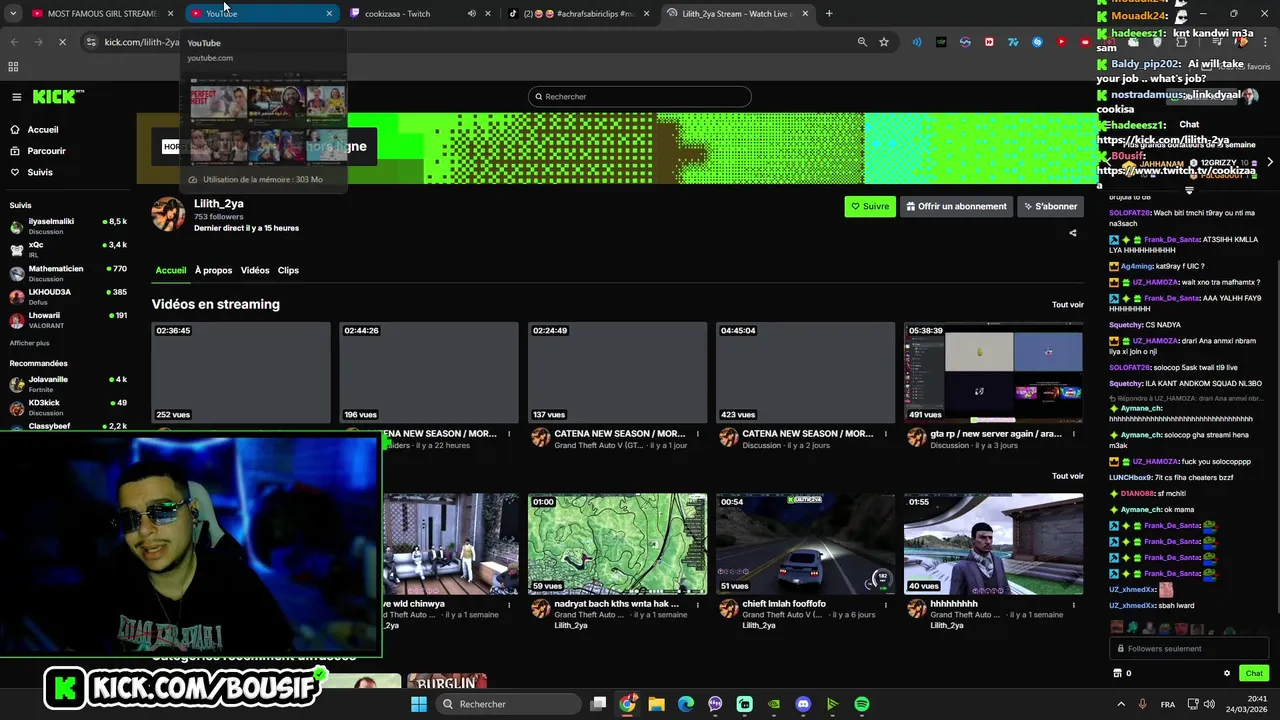Click Tout voir next to Vidéos en streaming
The width and height of the screenshot is (1280, 720).
point(1067,305)
